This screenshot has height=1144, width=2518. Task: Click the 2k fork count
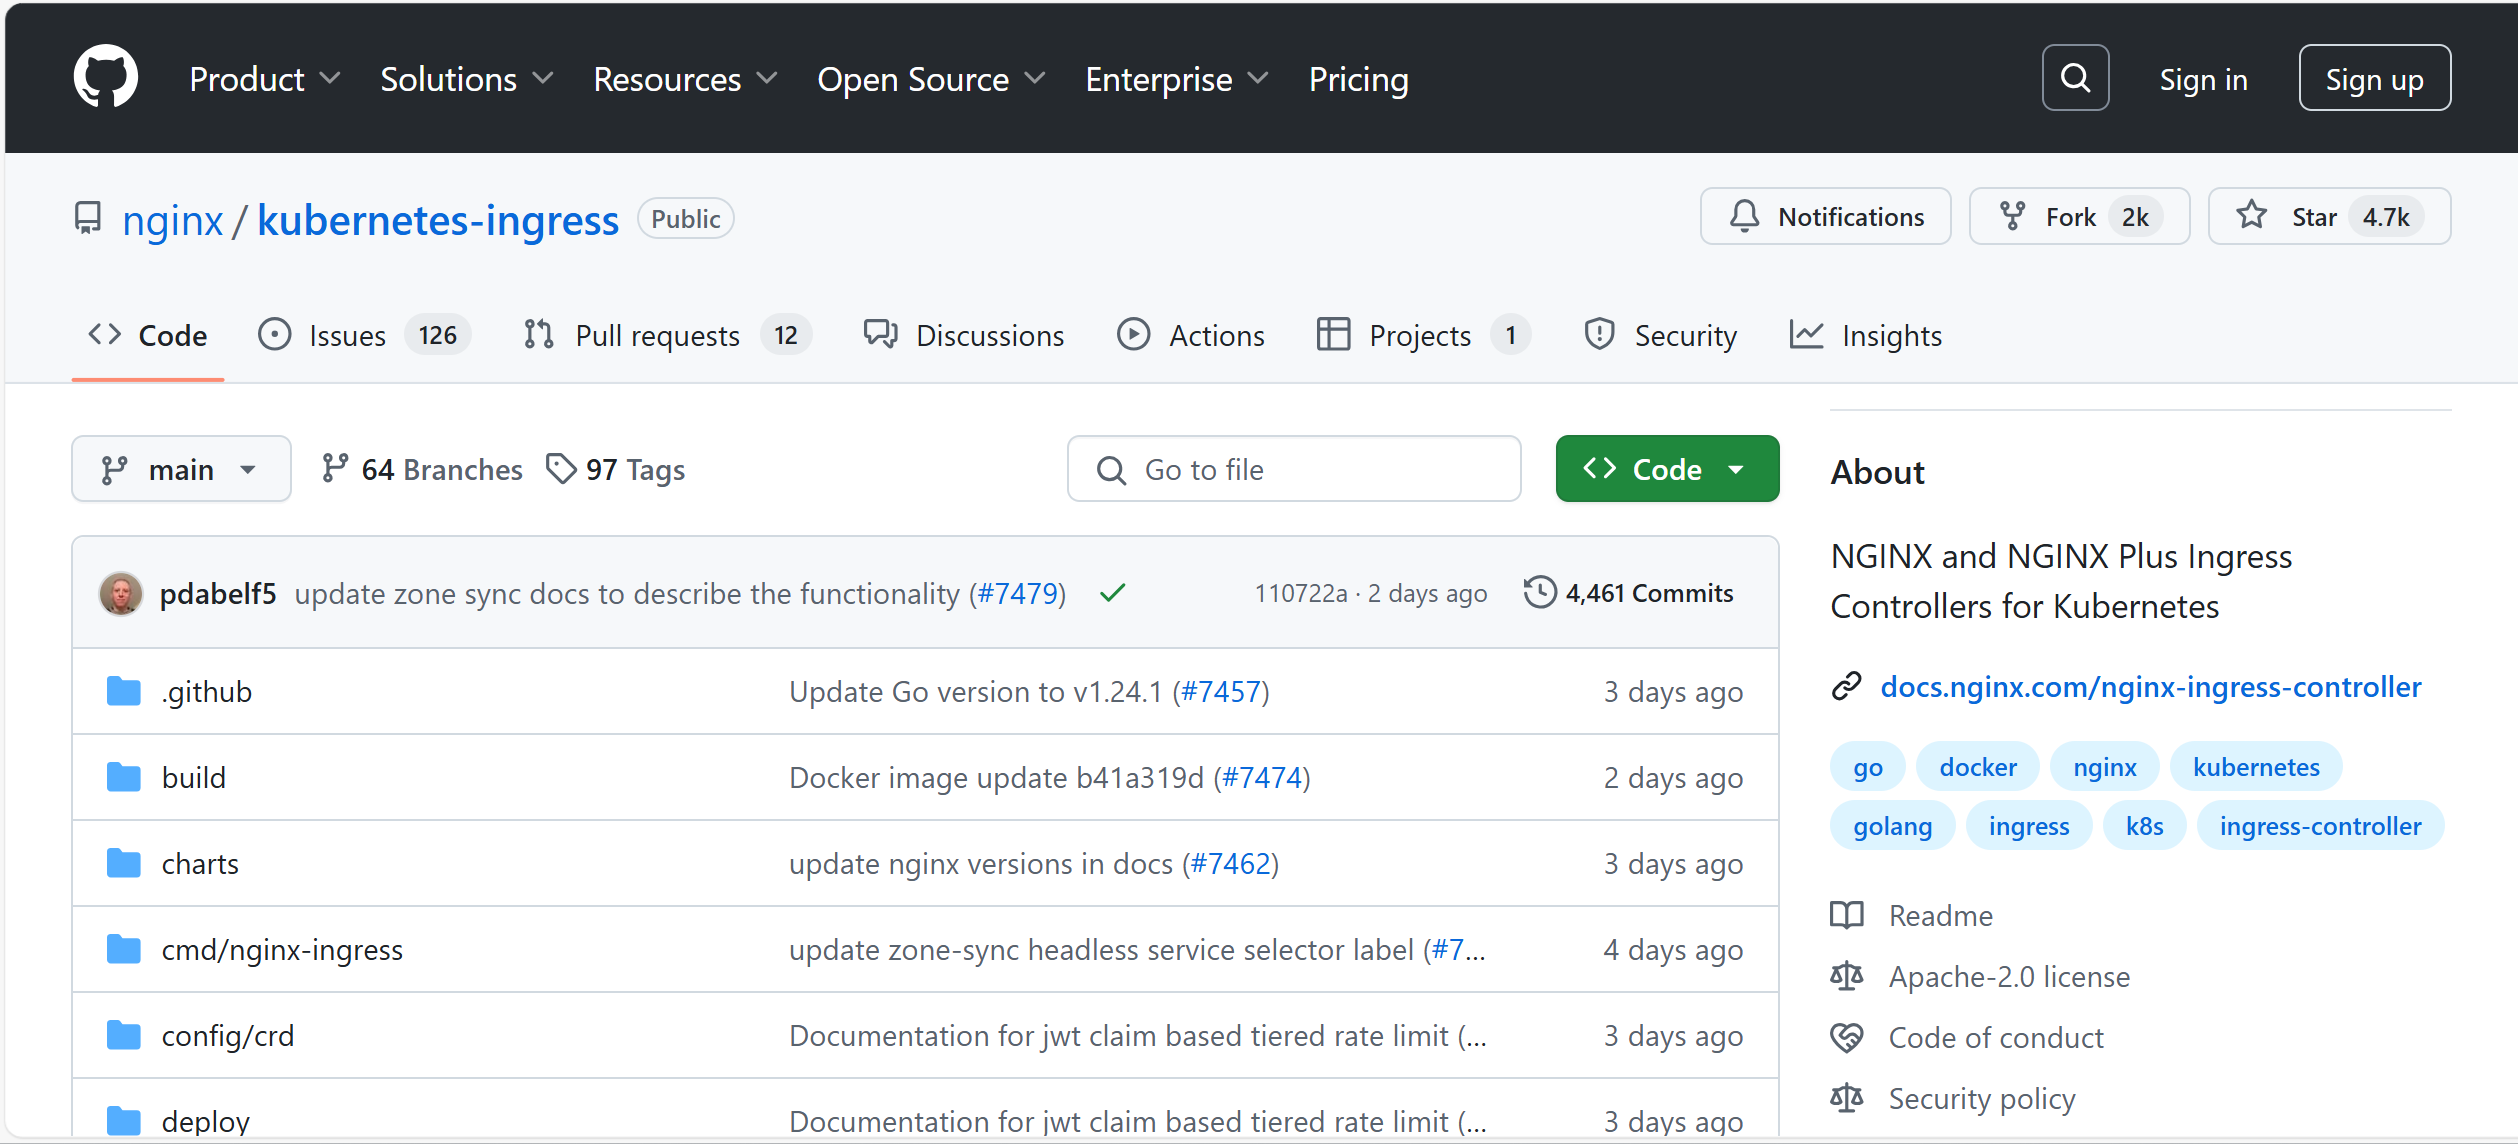pos(2135,217)
